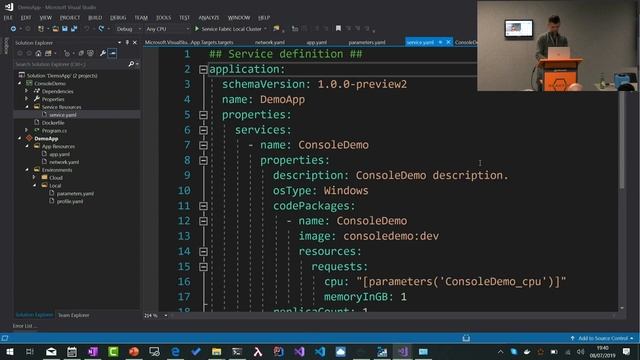Click the Save All toolbar icon
640x360 pixels.
(74, 29)
